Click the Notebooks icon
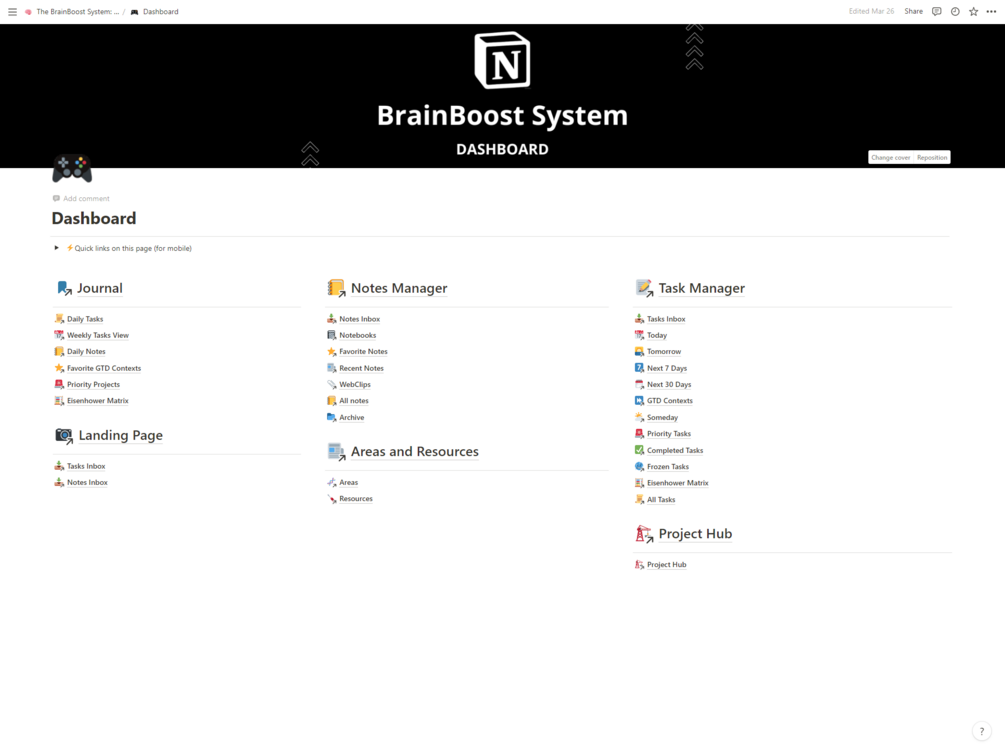The width and height of the screenshot is (1005, 754). [331, 335]
